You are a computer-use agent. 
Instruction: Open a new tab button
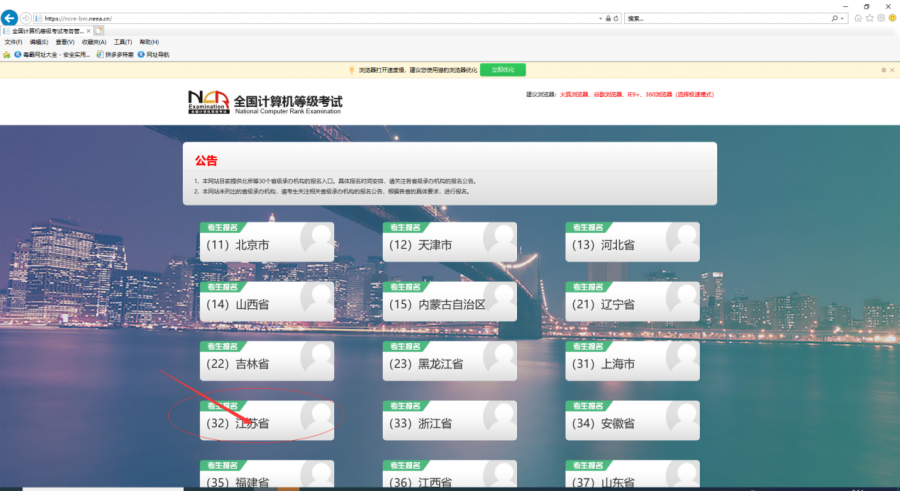(x=99, y=31)
